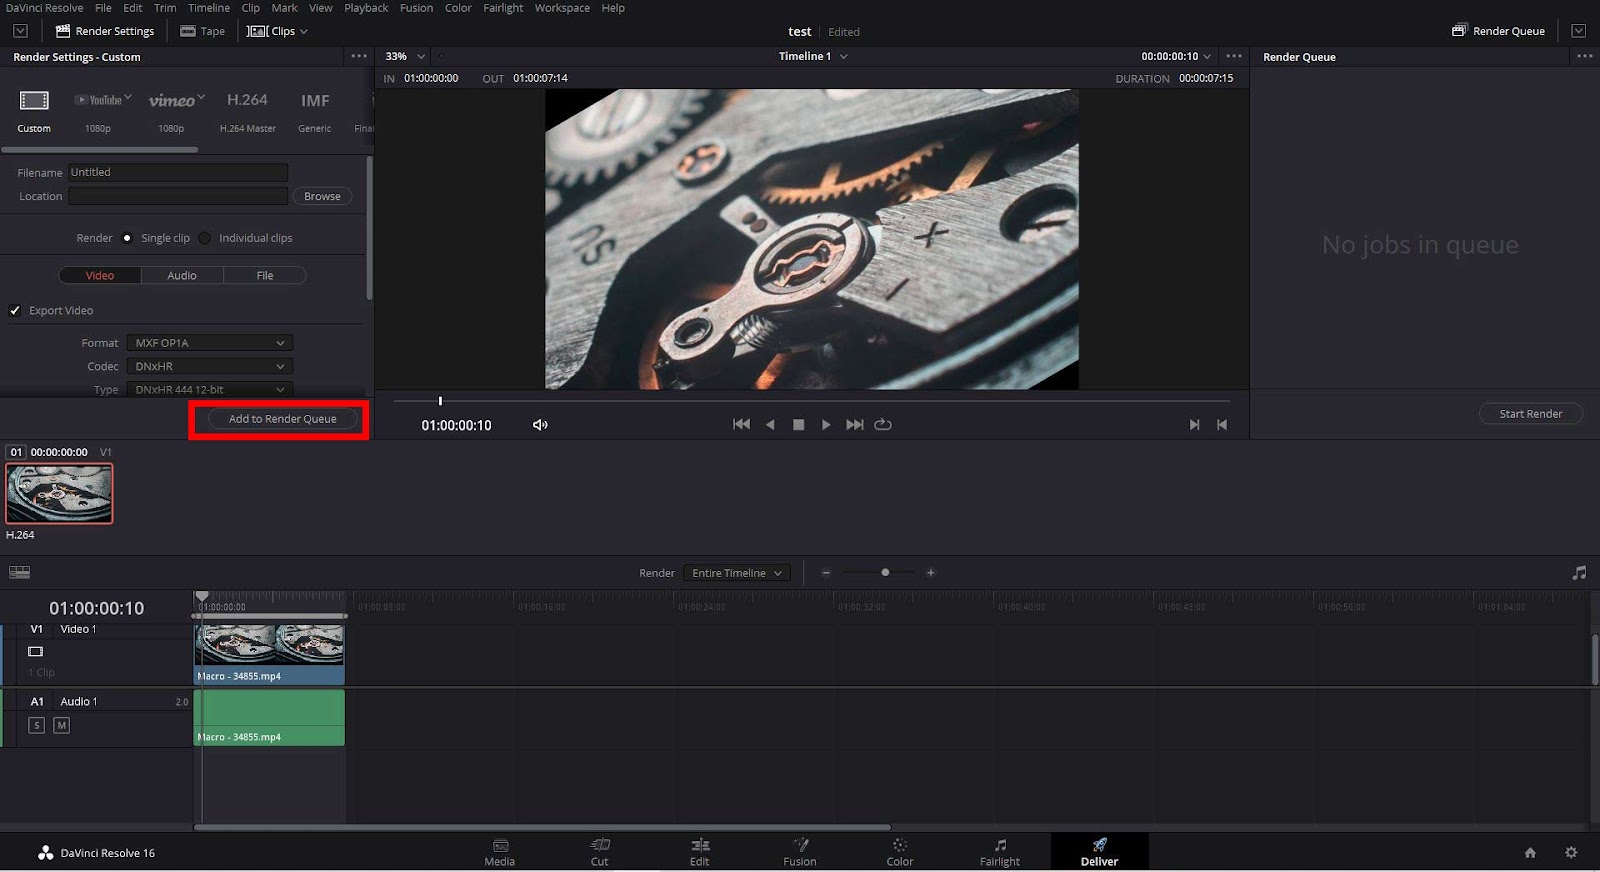
Task: Open the Media page
Action: click(500, 852)
